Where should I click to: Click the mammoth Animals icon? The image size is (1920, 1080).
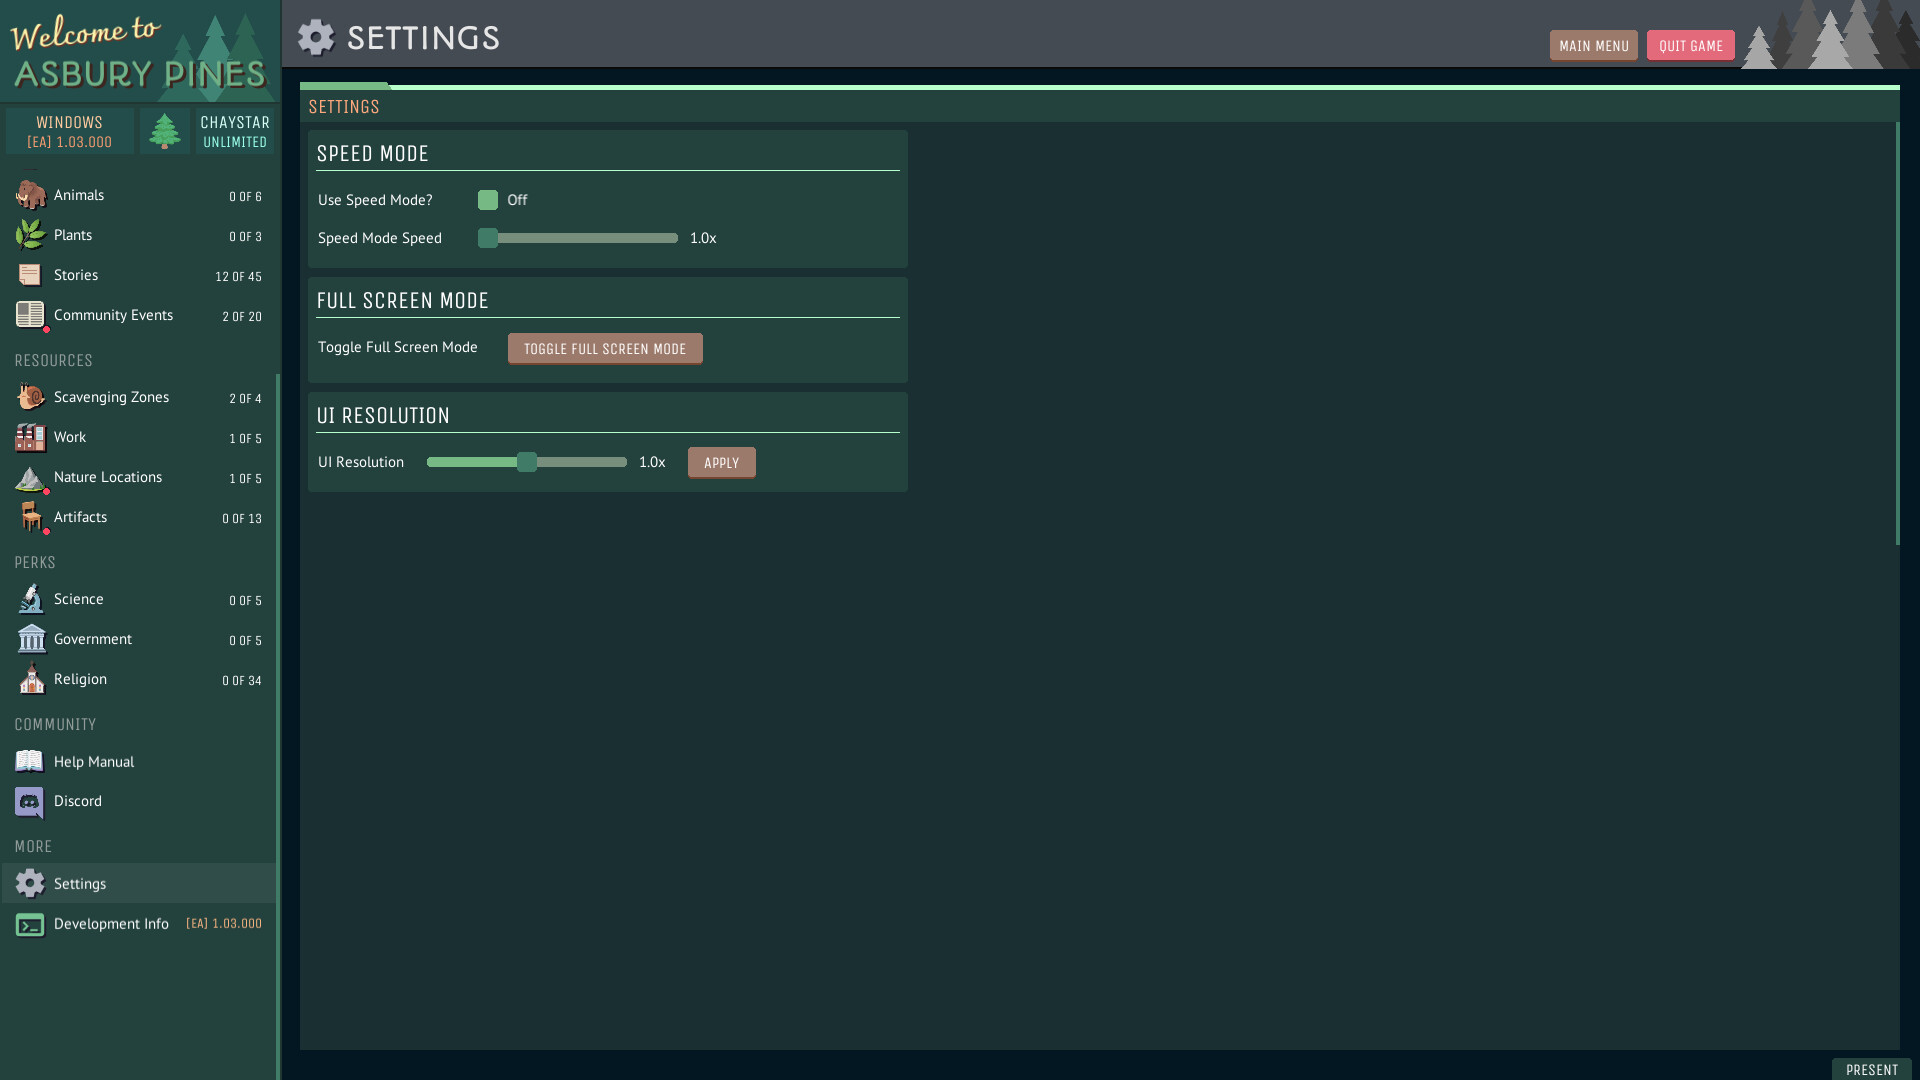coord(30,195)
